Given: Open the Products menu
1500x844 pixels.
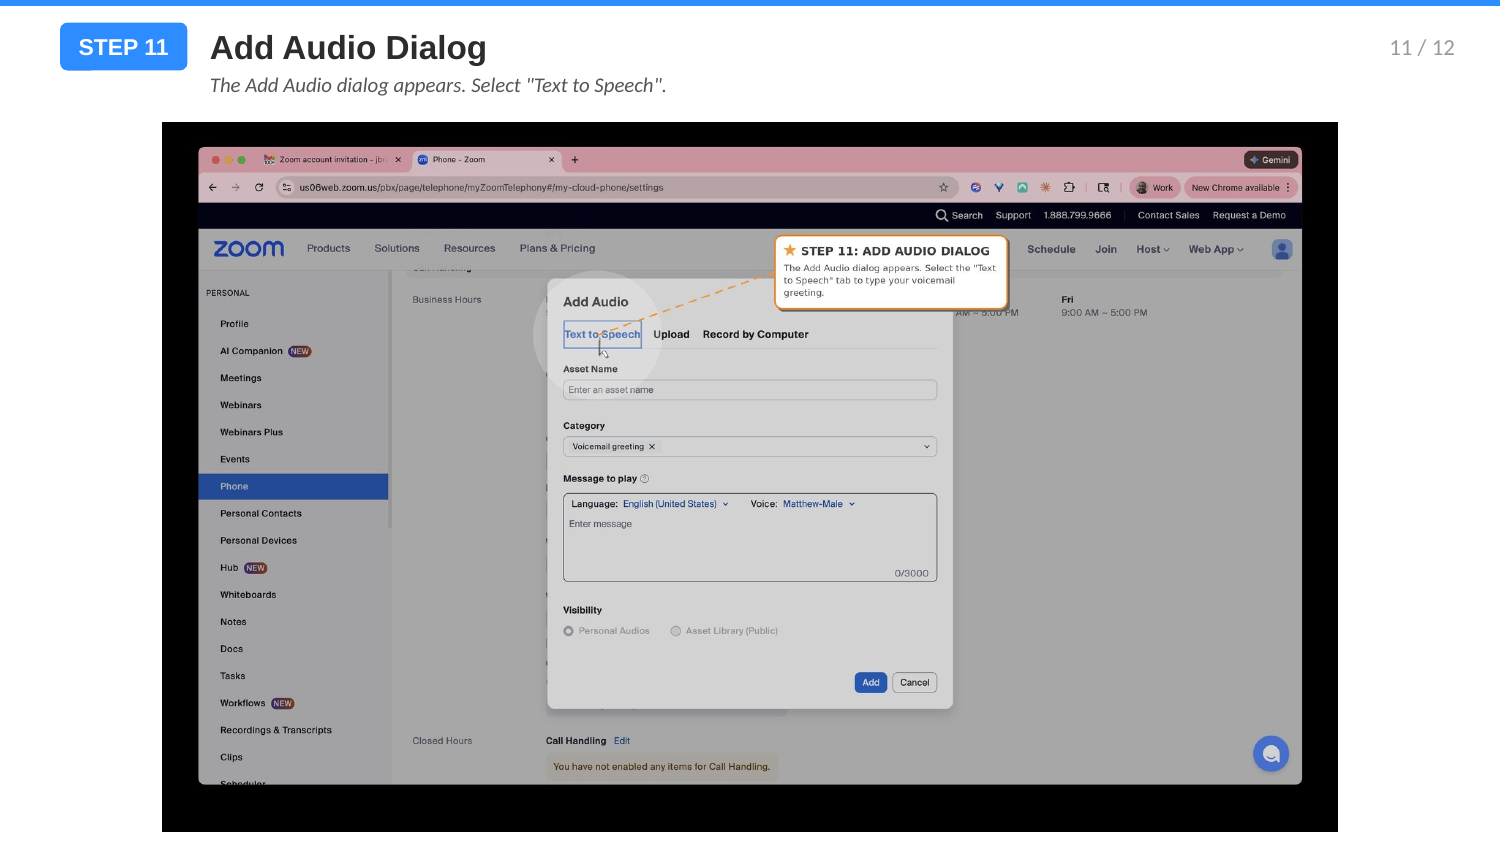Looking at the screenshot, I should click(328, 248).
